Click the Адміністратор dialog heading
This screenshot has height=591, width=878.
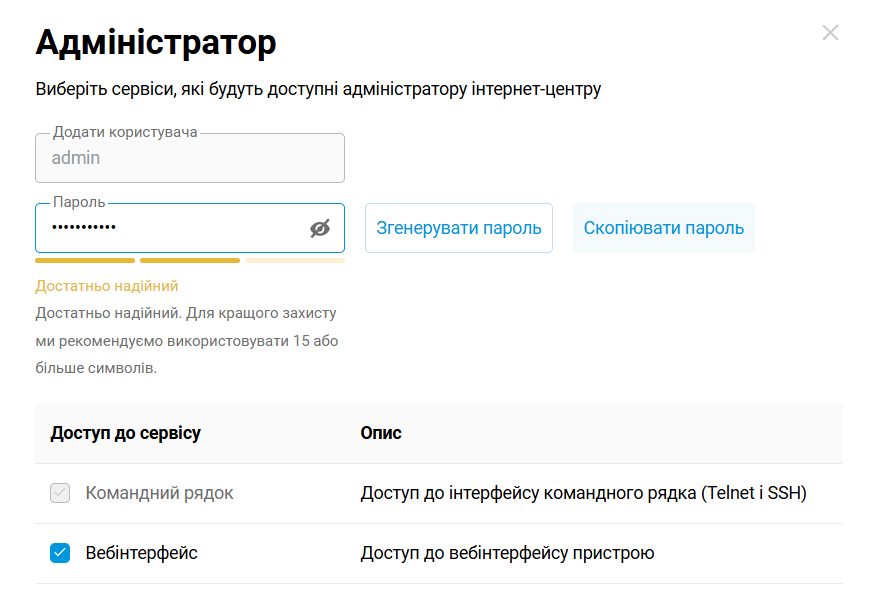point(156,43)
